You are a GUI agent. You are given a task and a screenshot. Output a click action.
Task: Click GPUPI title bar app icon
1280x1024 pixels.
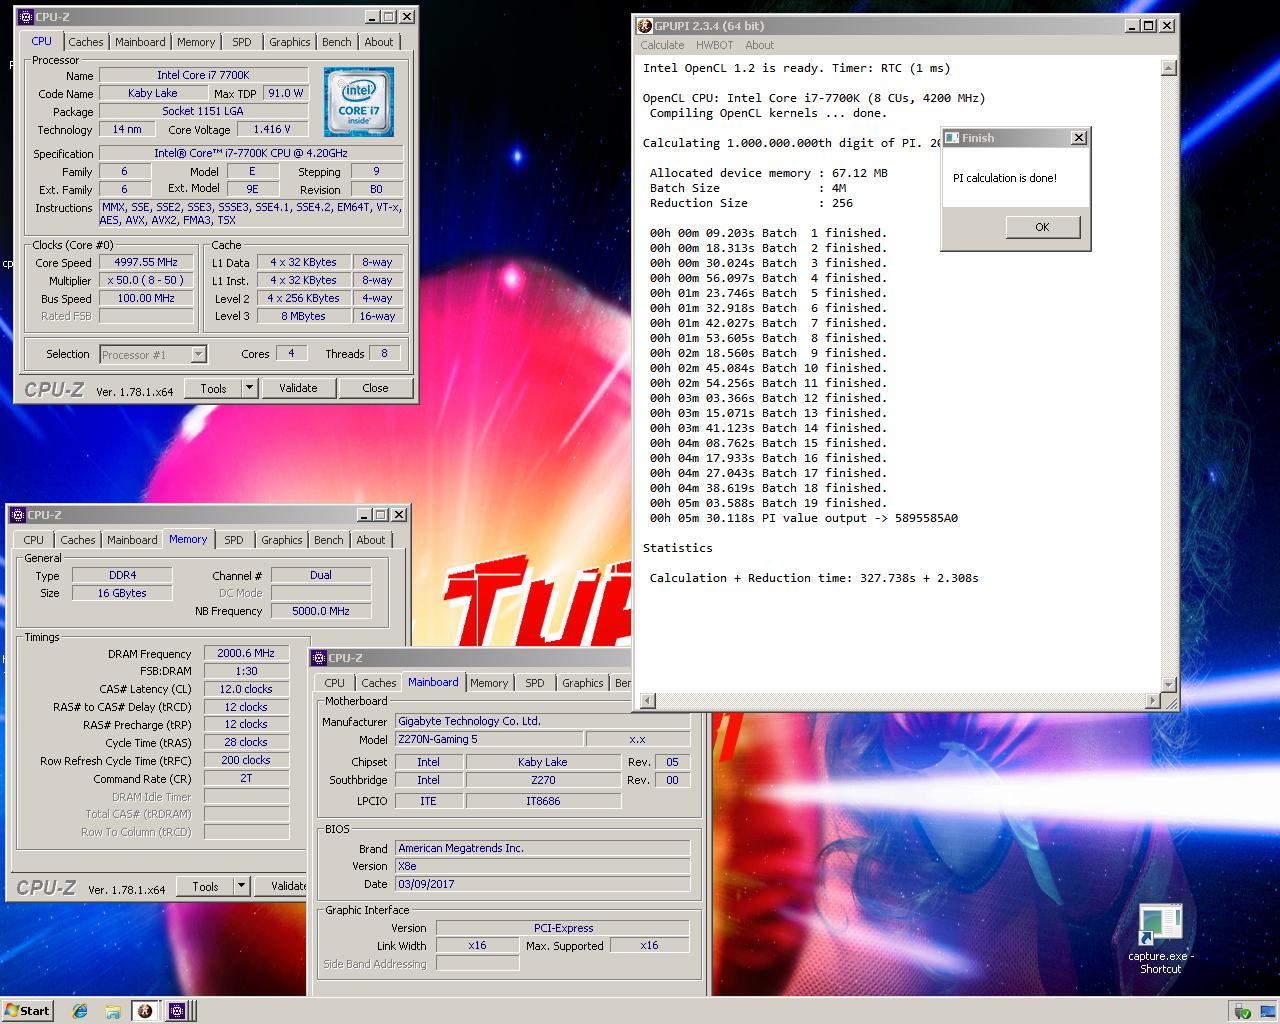coord(645,26)
